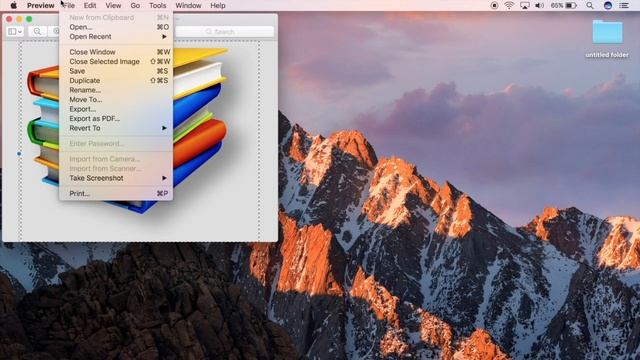640x360 pixels.
Task: Open the untitled folder on desktop
Action: point(607,38)
